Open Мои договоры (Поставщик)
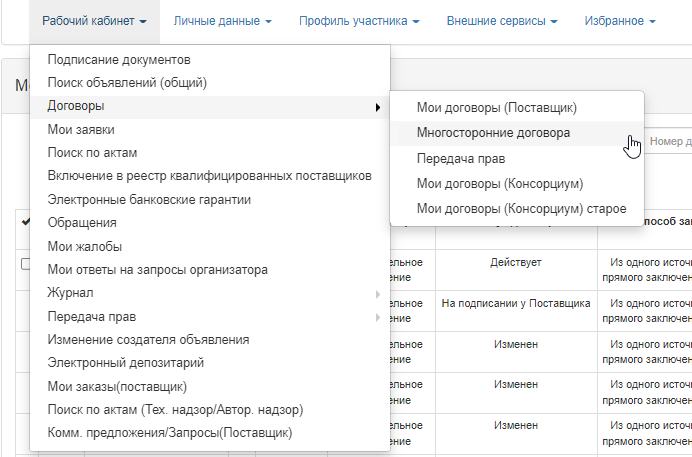 (496, 107)
